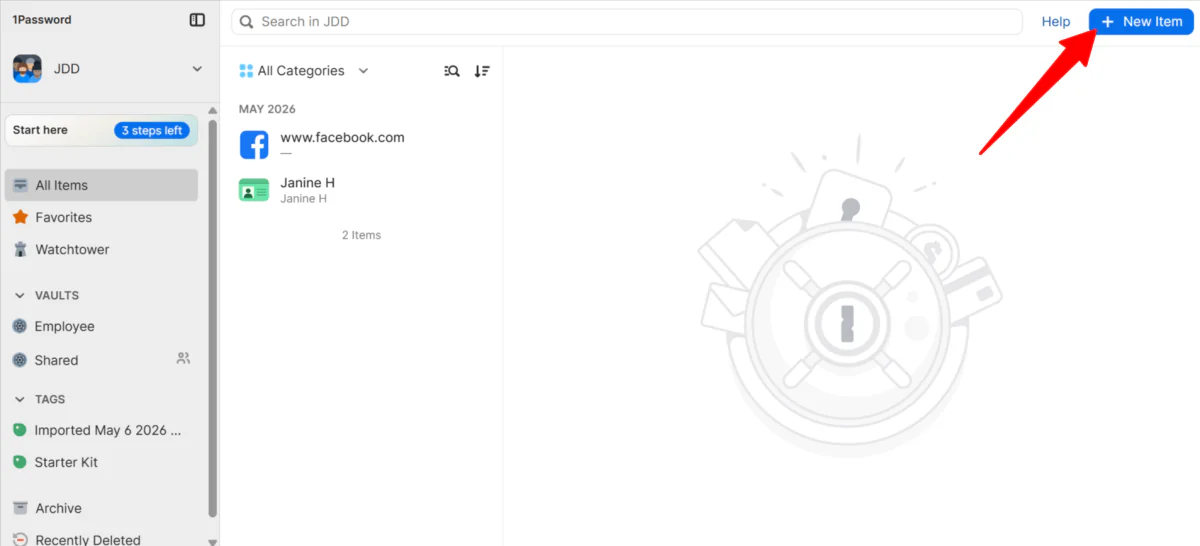Toggle the sidebar panel icon

[x=197, y=20]
